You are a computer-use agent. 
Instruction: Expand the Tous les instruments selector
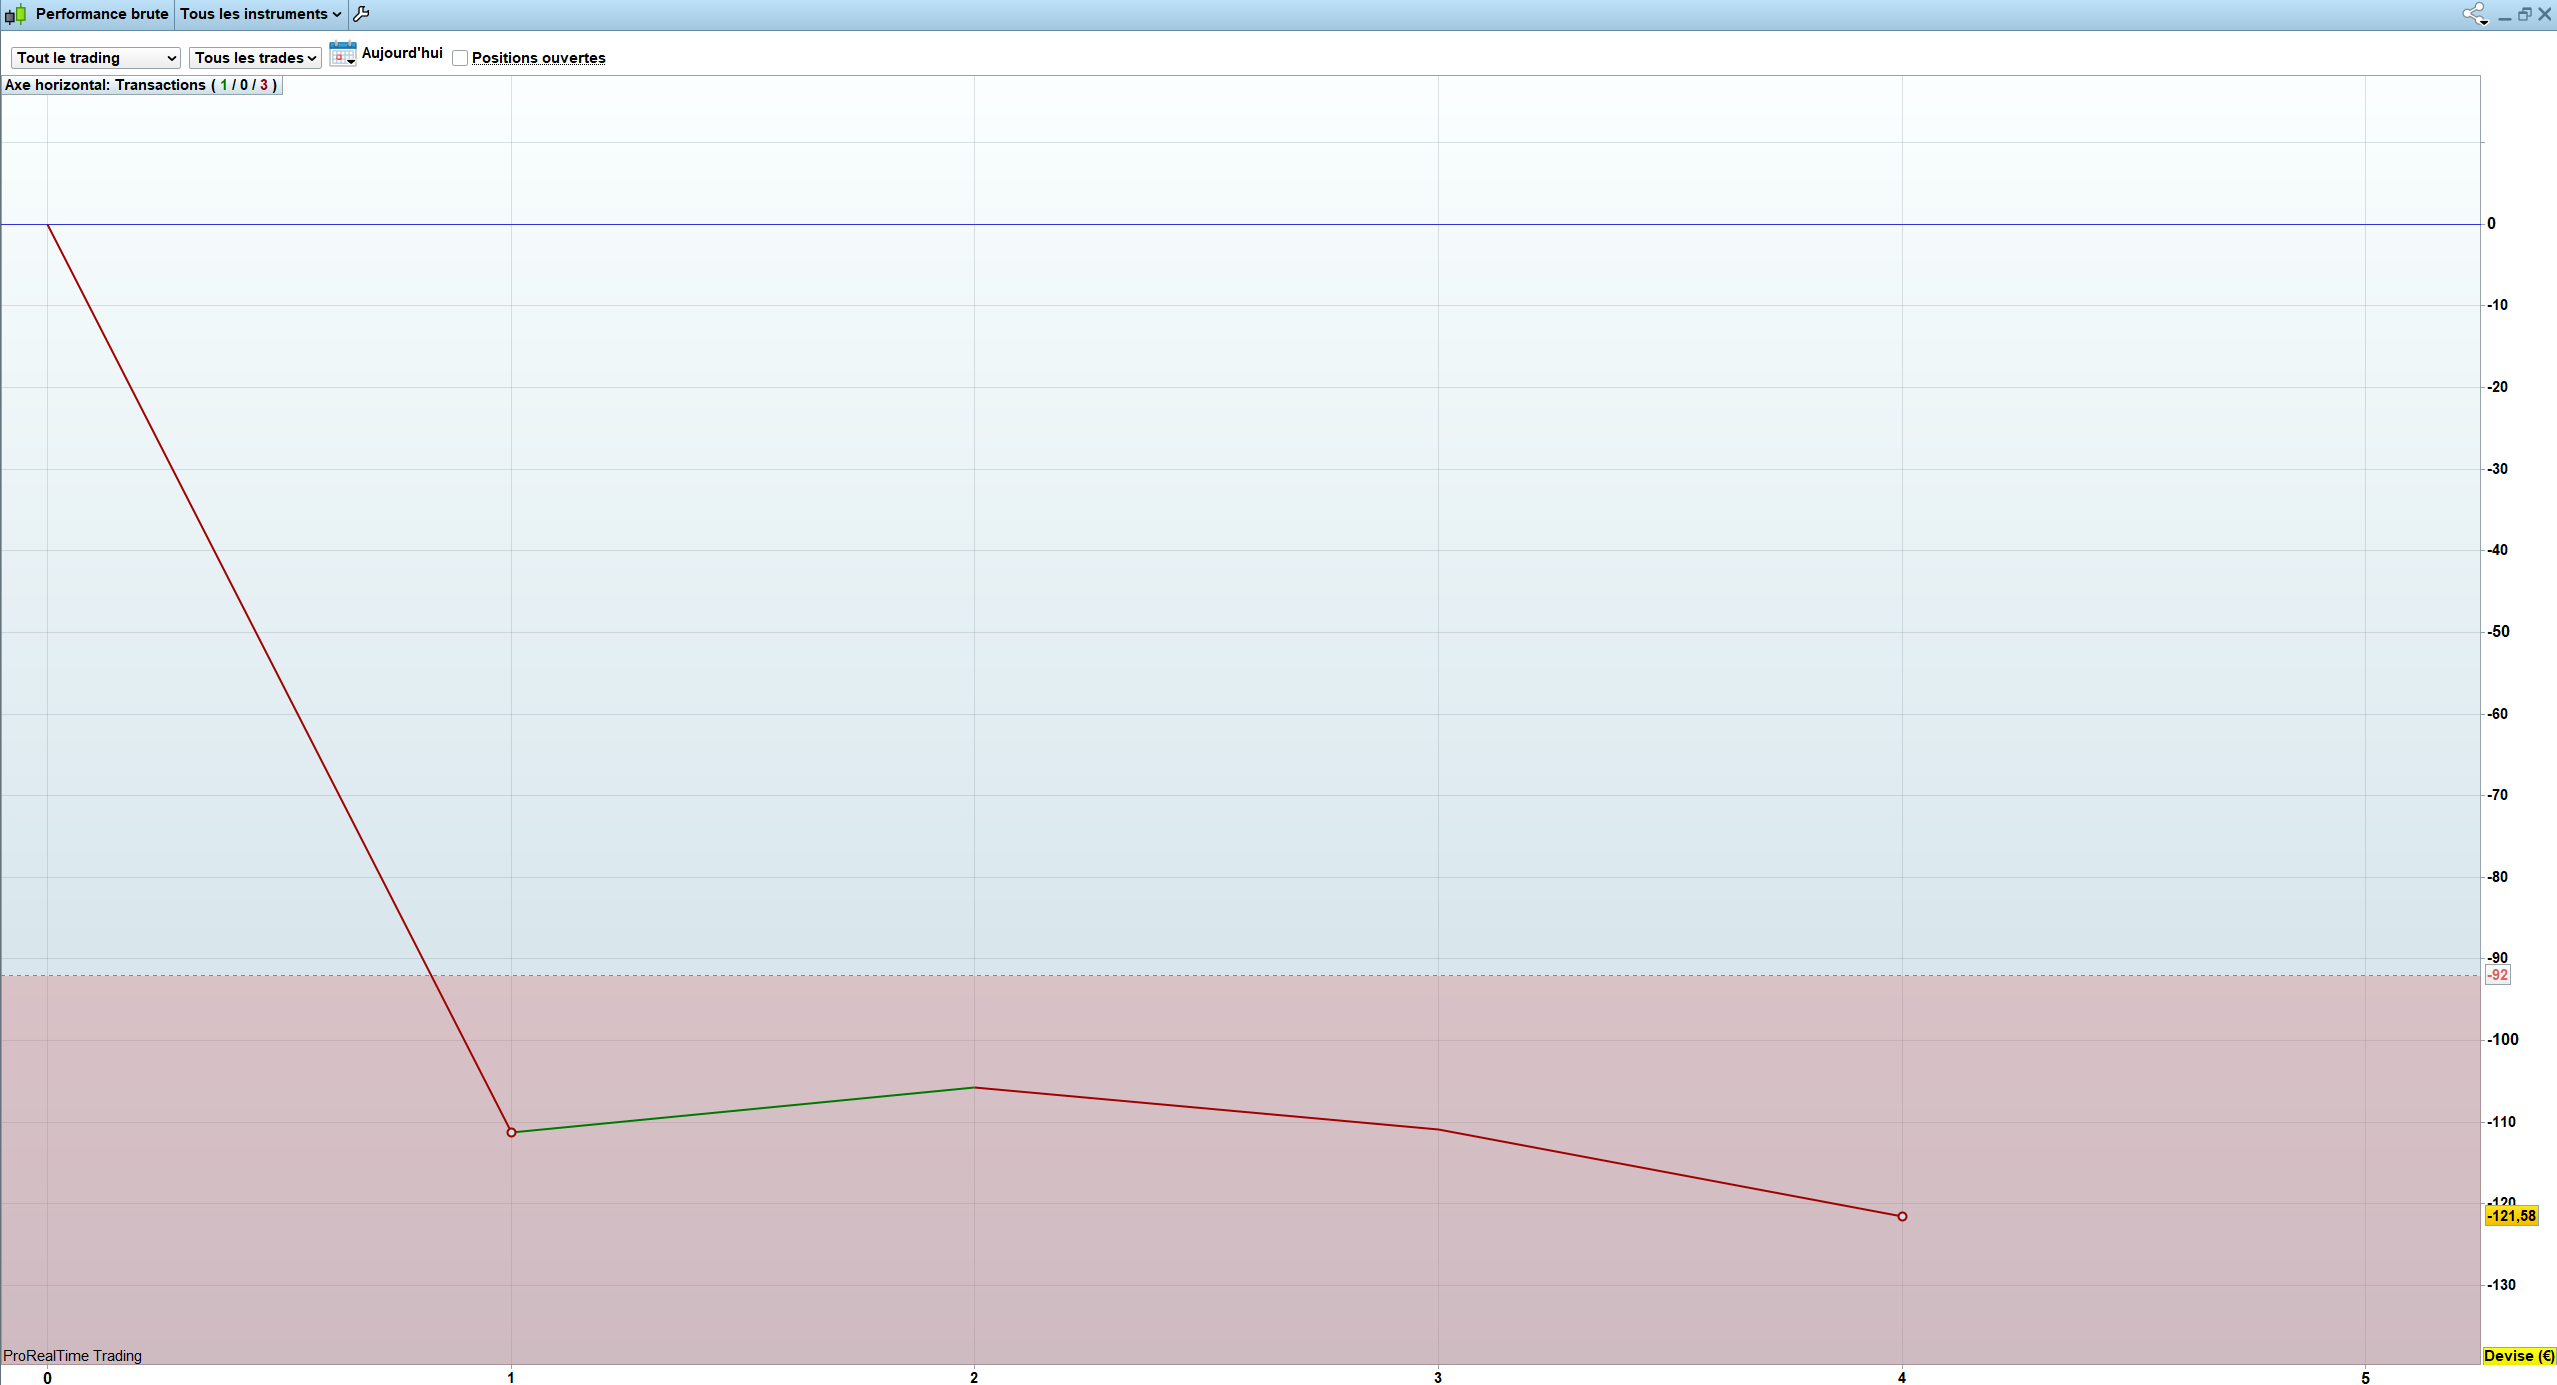pos(260,14)
